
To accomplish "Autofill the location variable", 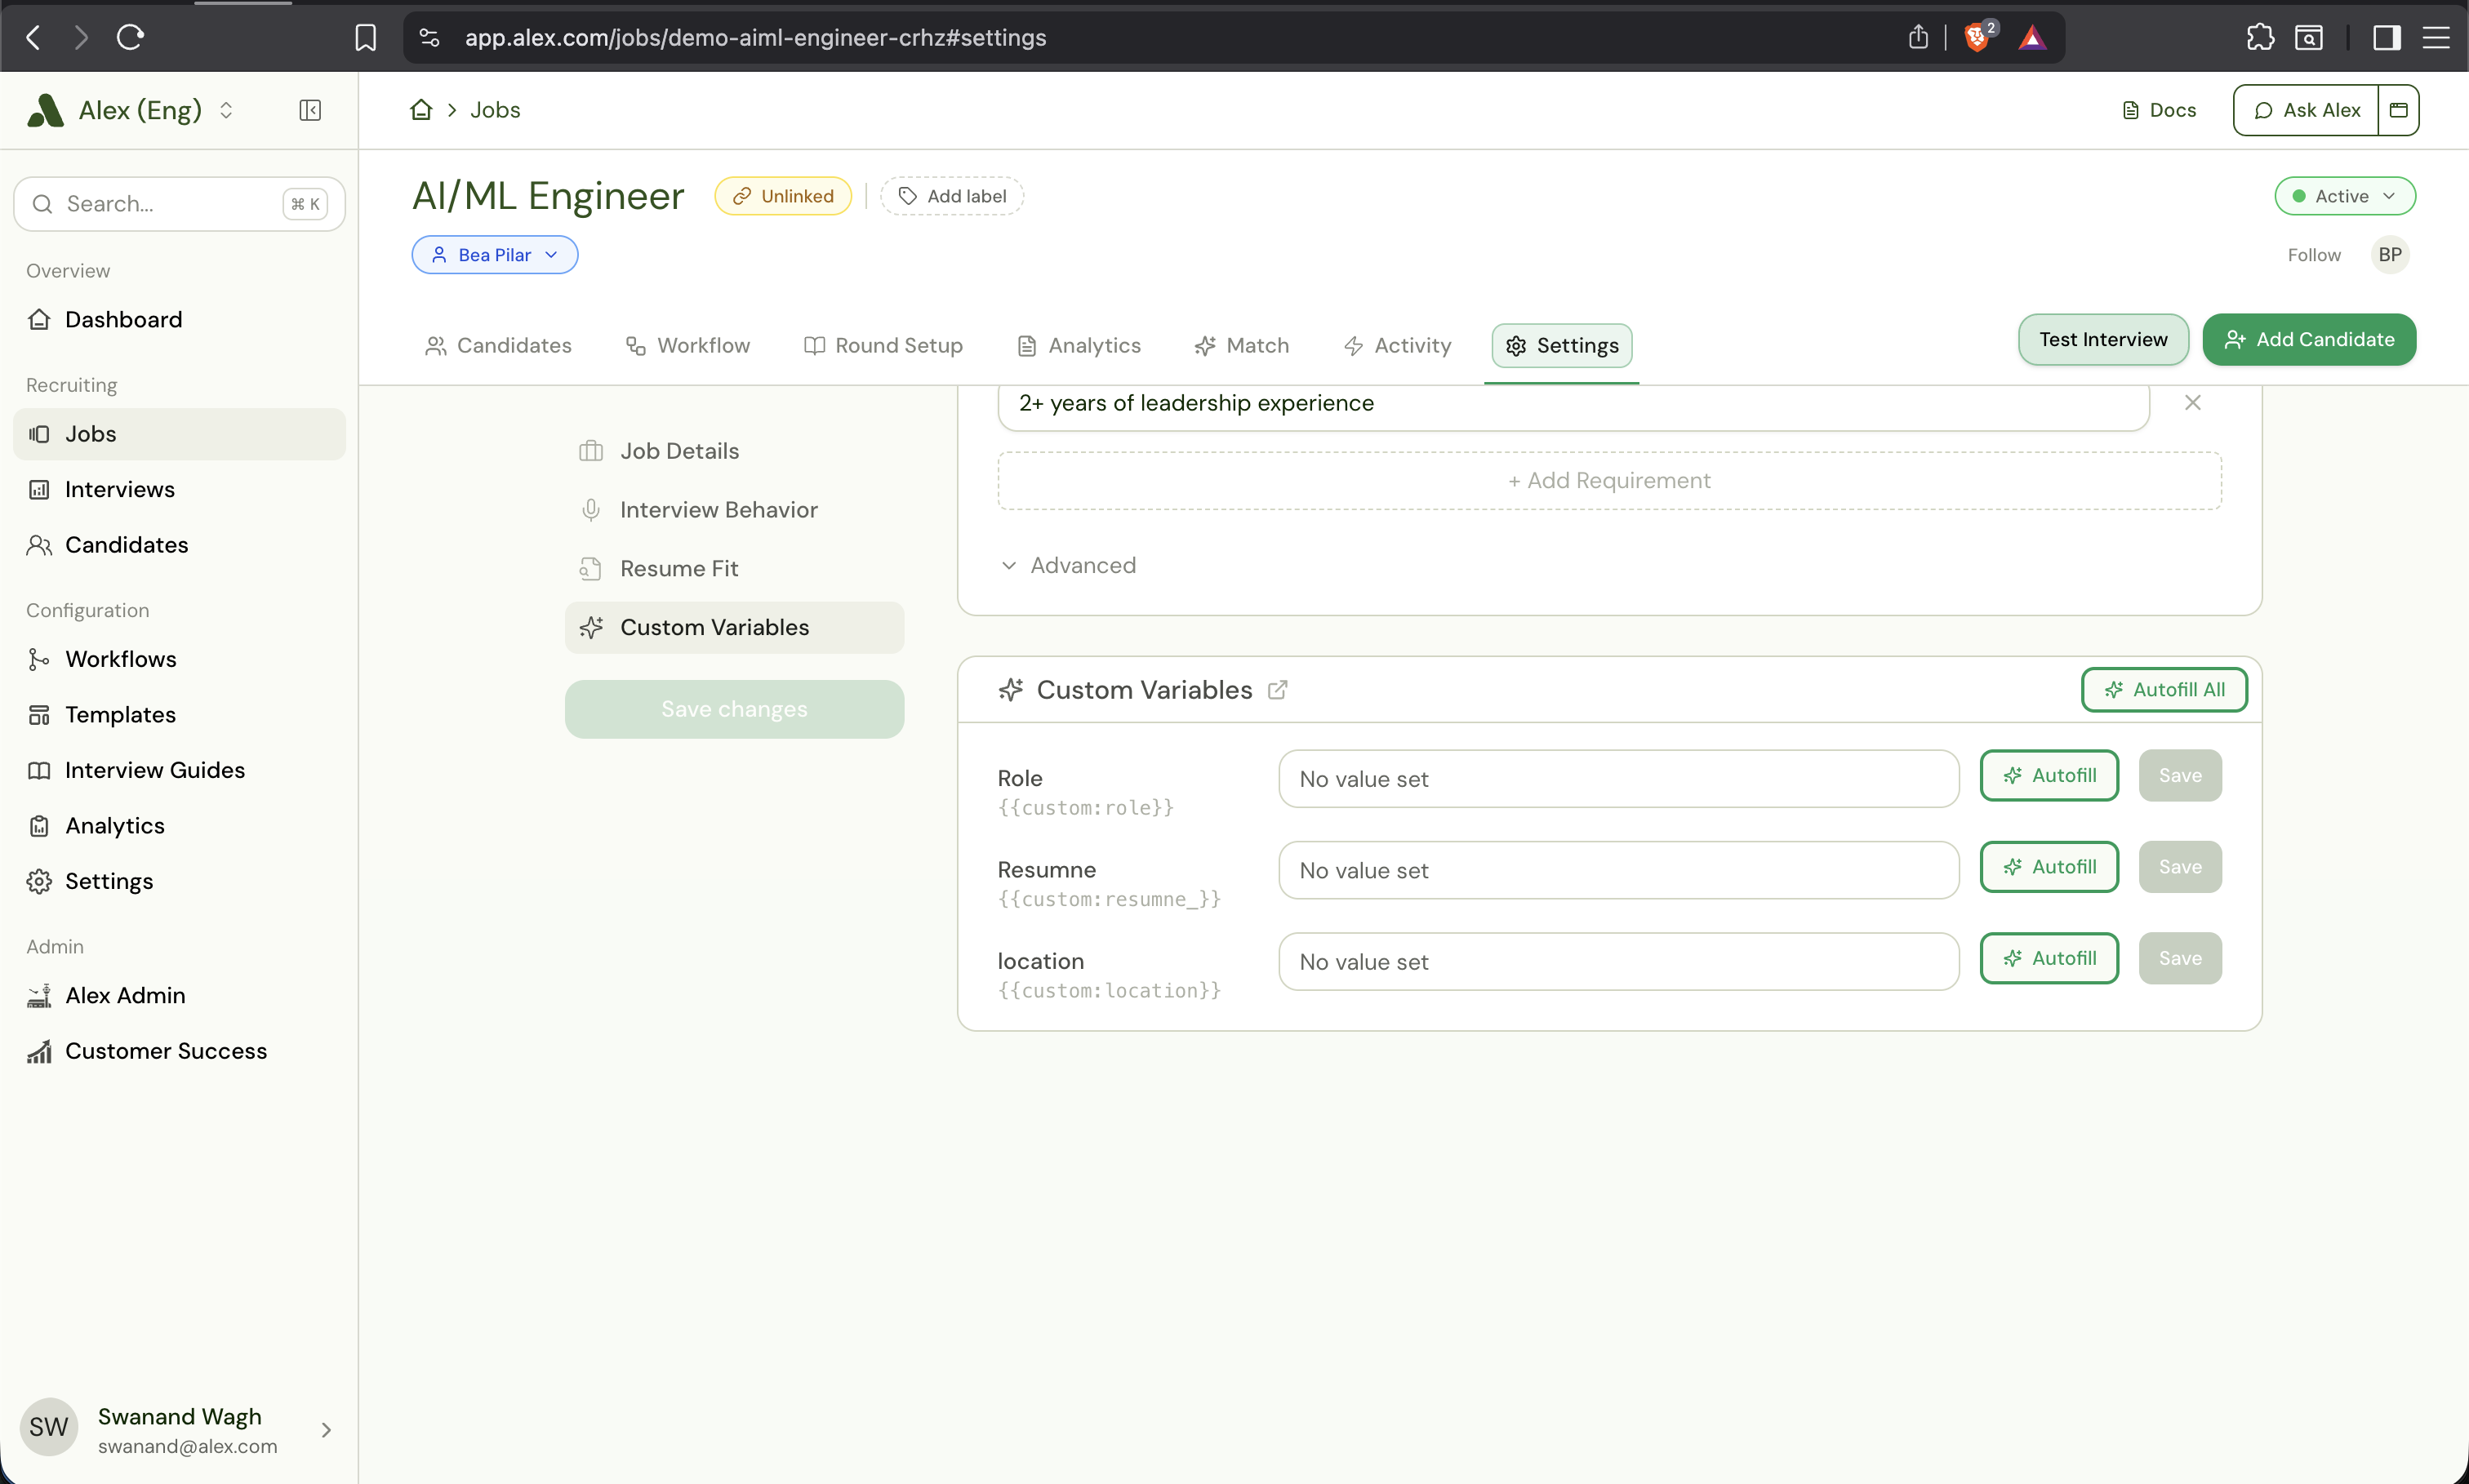I will (x=2049, y=959).
